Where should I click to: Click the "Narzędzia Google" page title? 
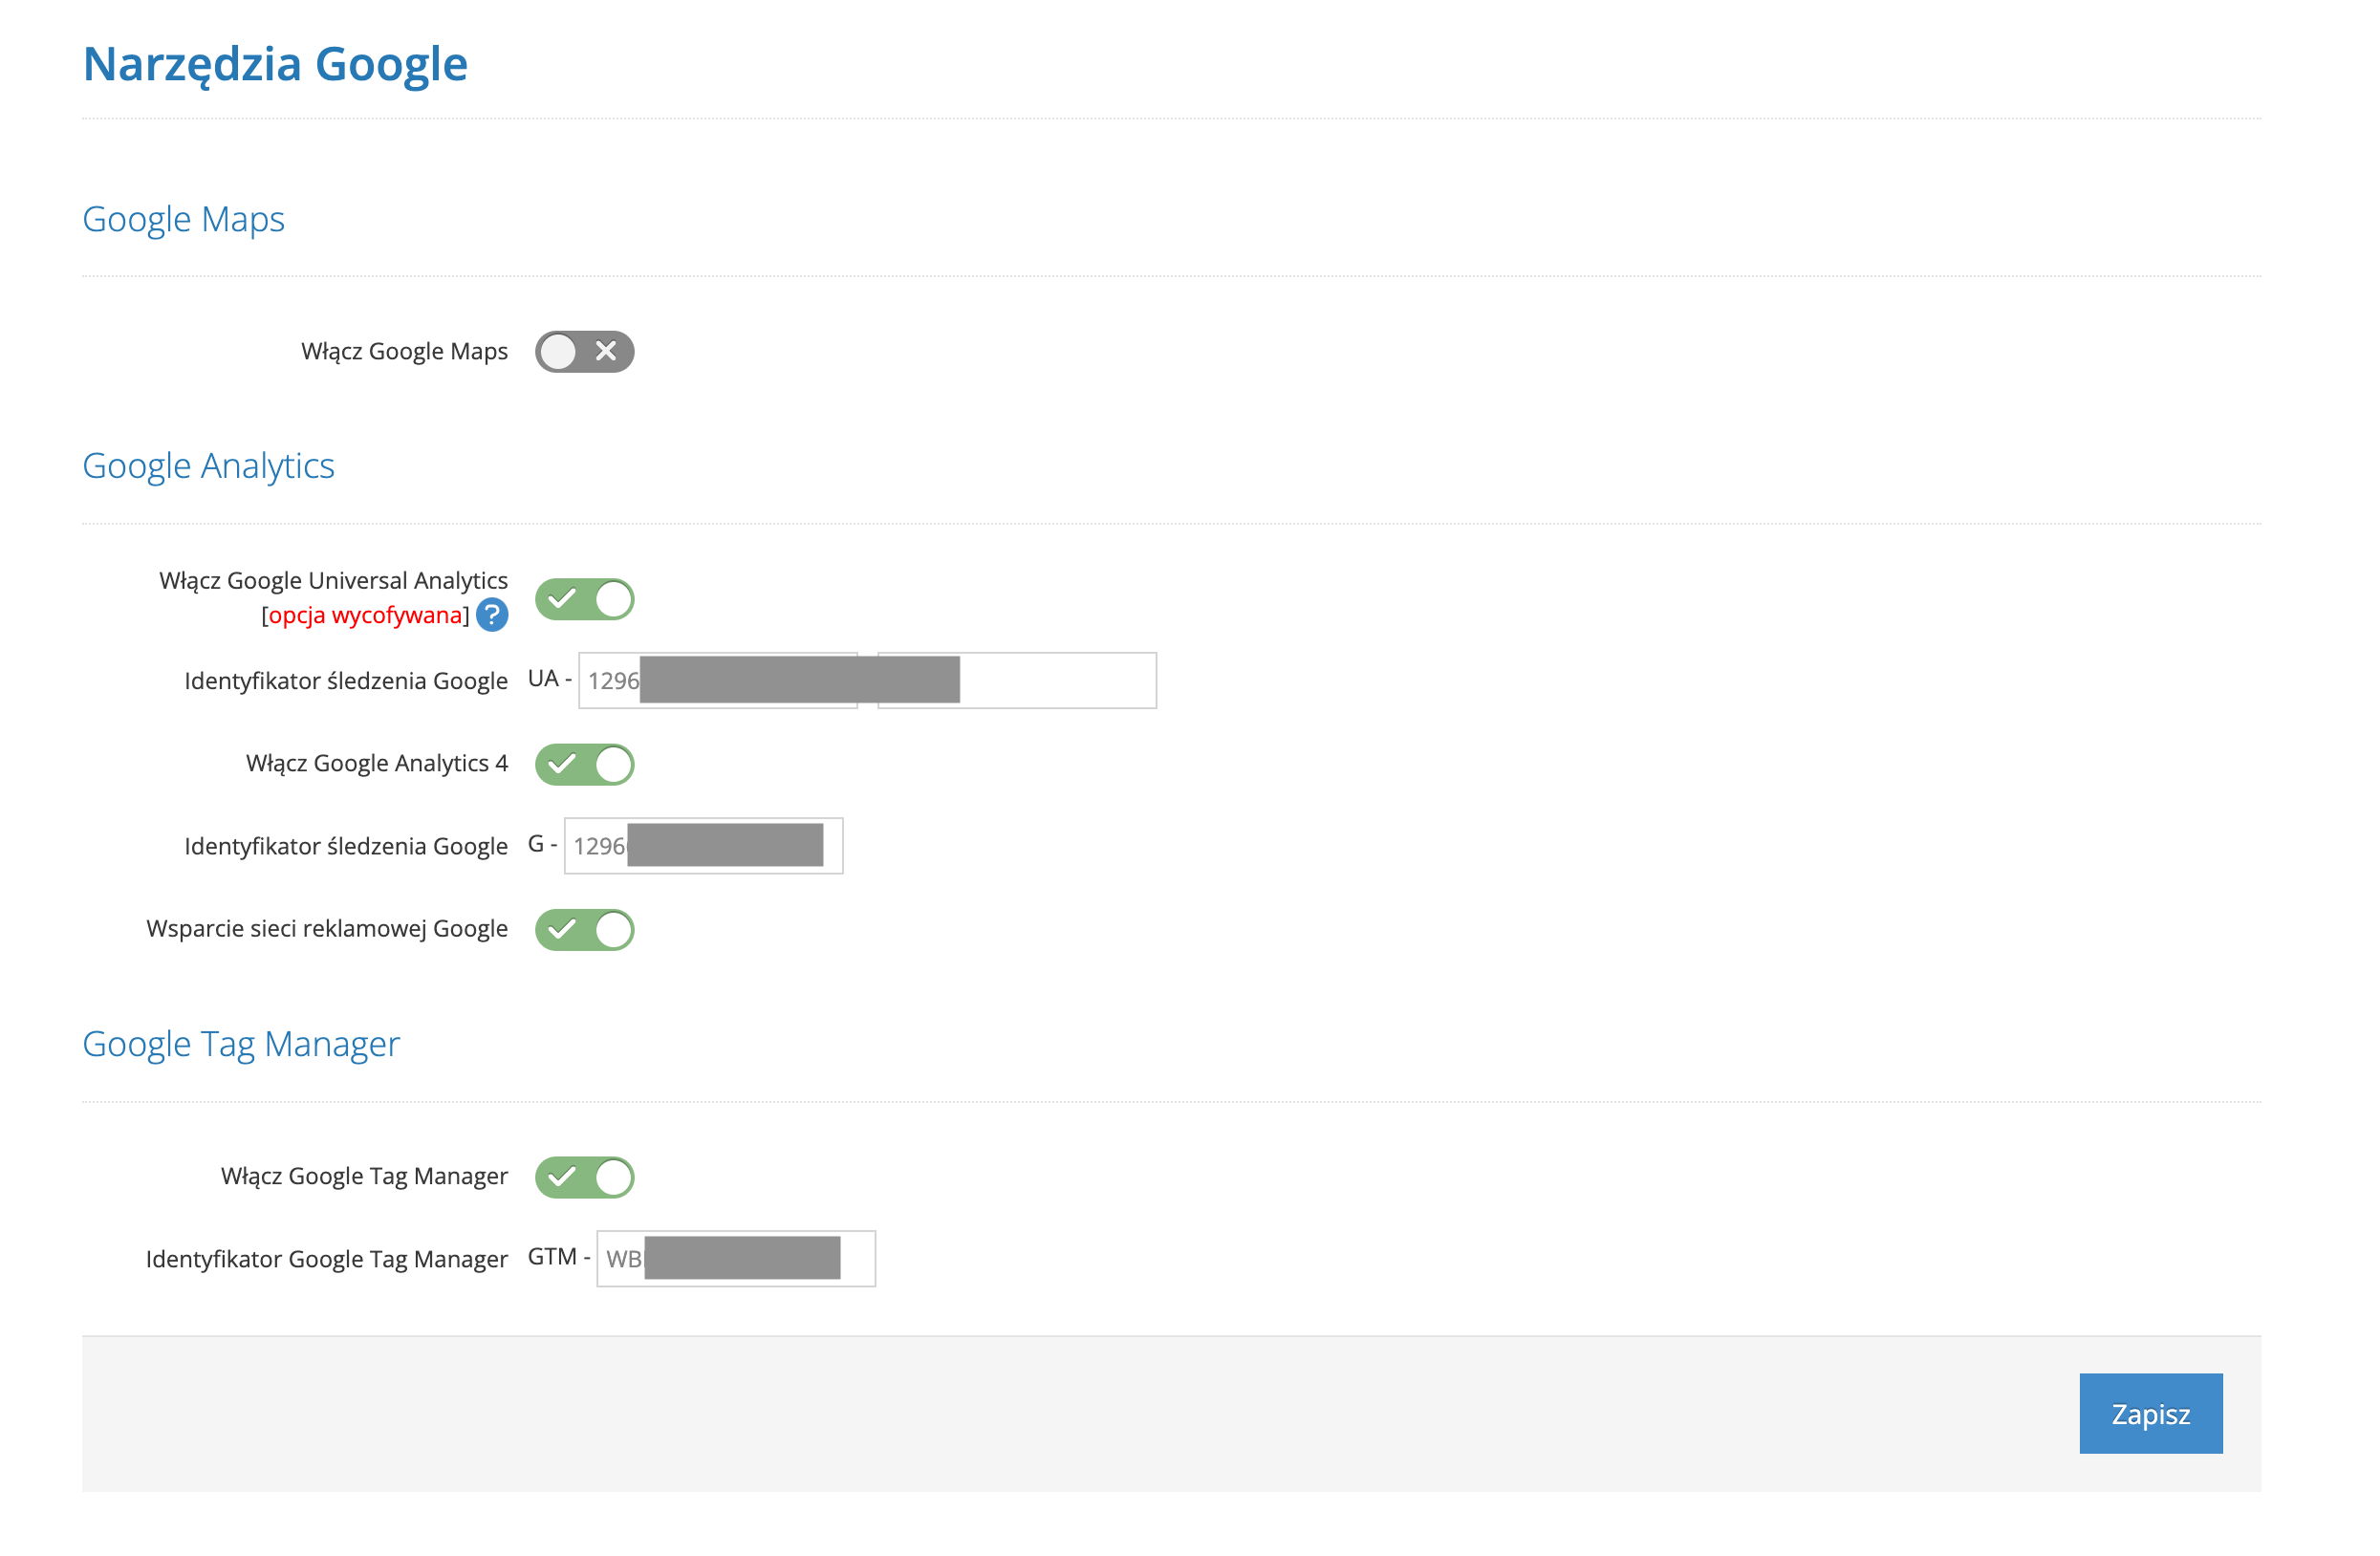click(x=275, y=64)
